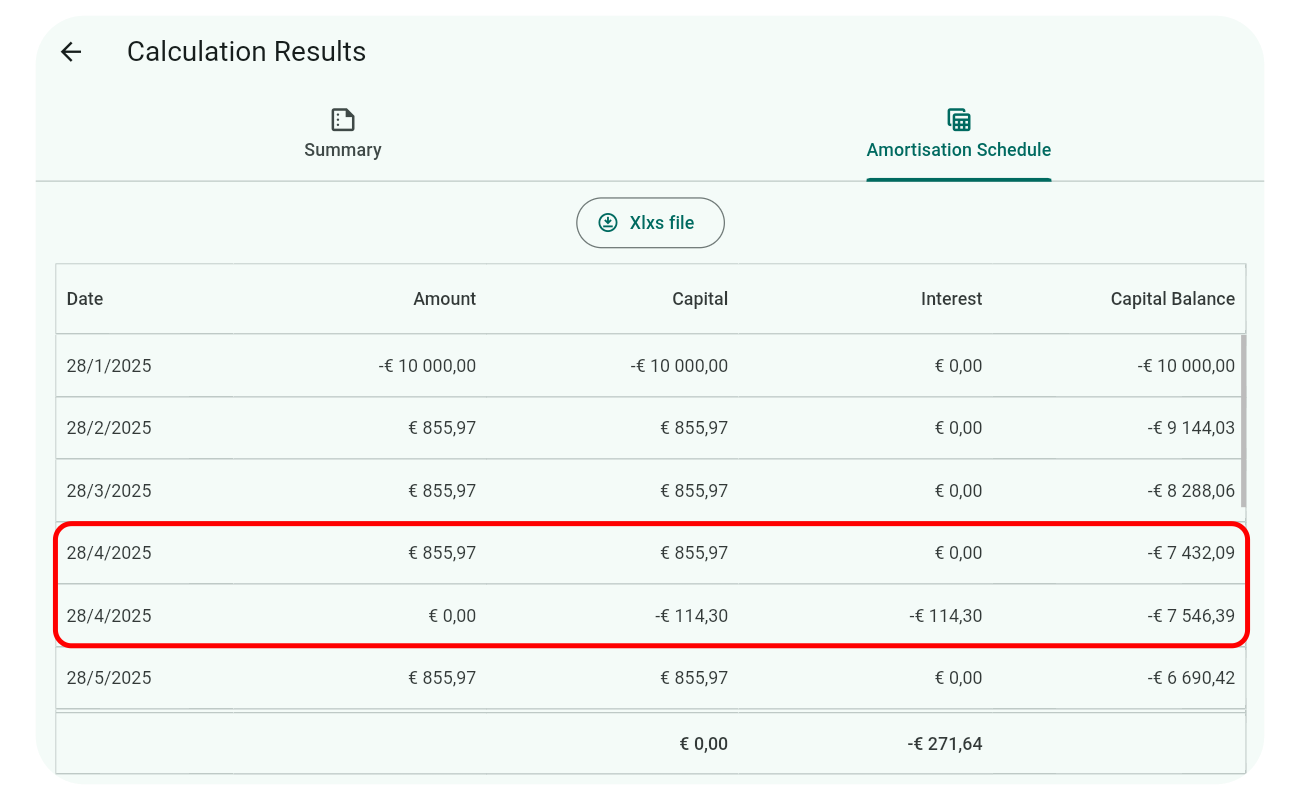The height and width of the screenshot is (800, 1300).
Task: Click the Summary document icon
Action: [343, 120]
